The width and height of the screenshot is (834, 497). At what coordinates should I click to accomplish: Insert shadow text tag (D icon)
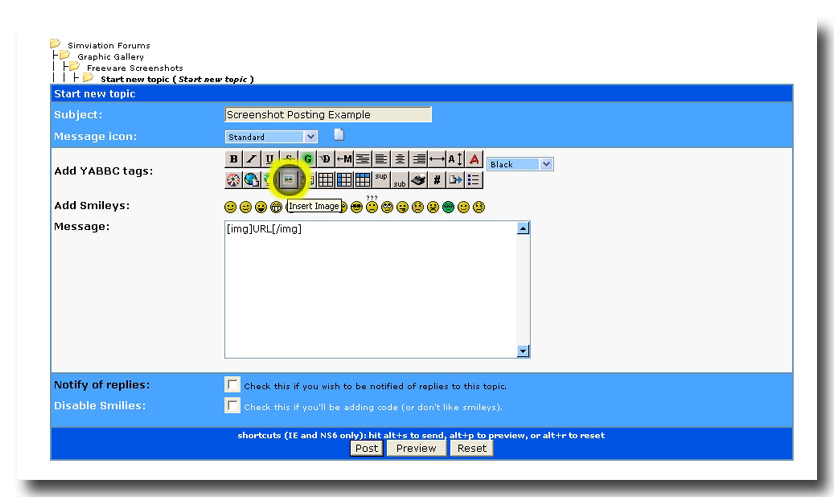click(x=326, y=159)
